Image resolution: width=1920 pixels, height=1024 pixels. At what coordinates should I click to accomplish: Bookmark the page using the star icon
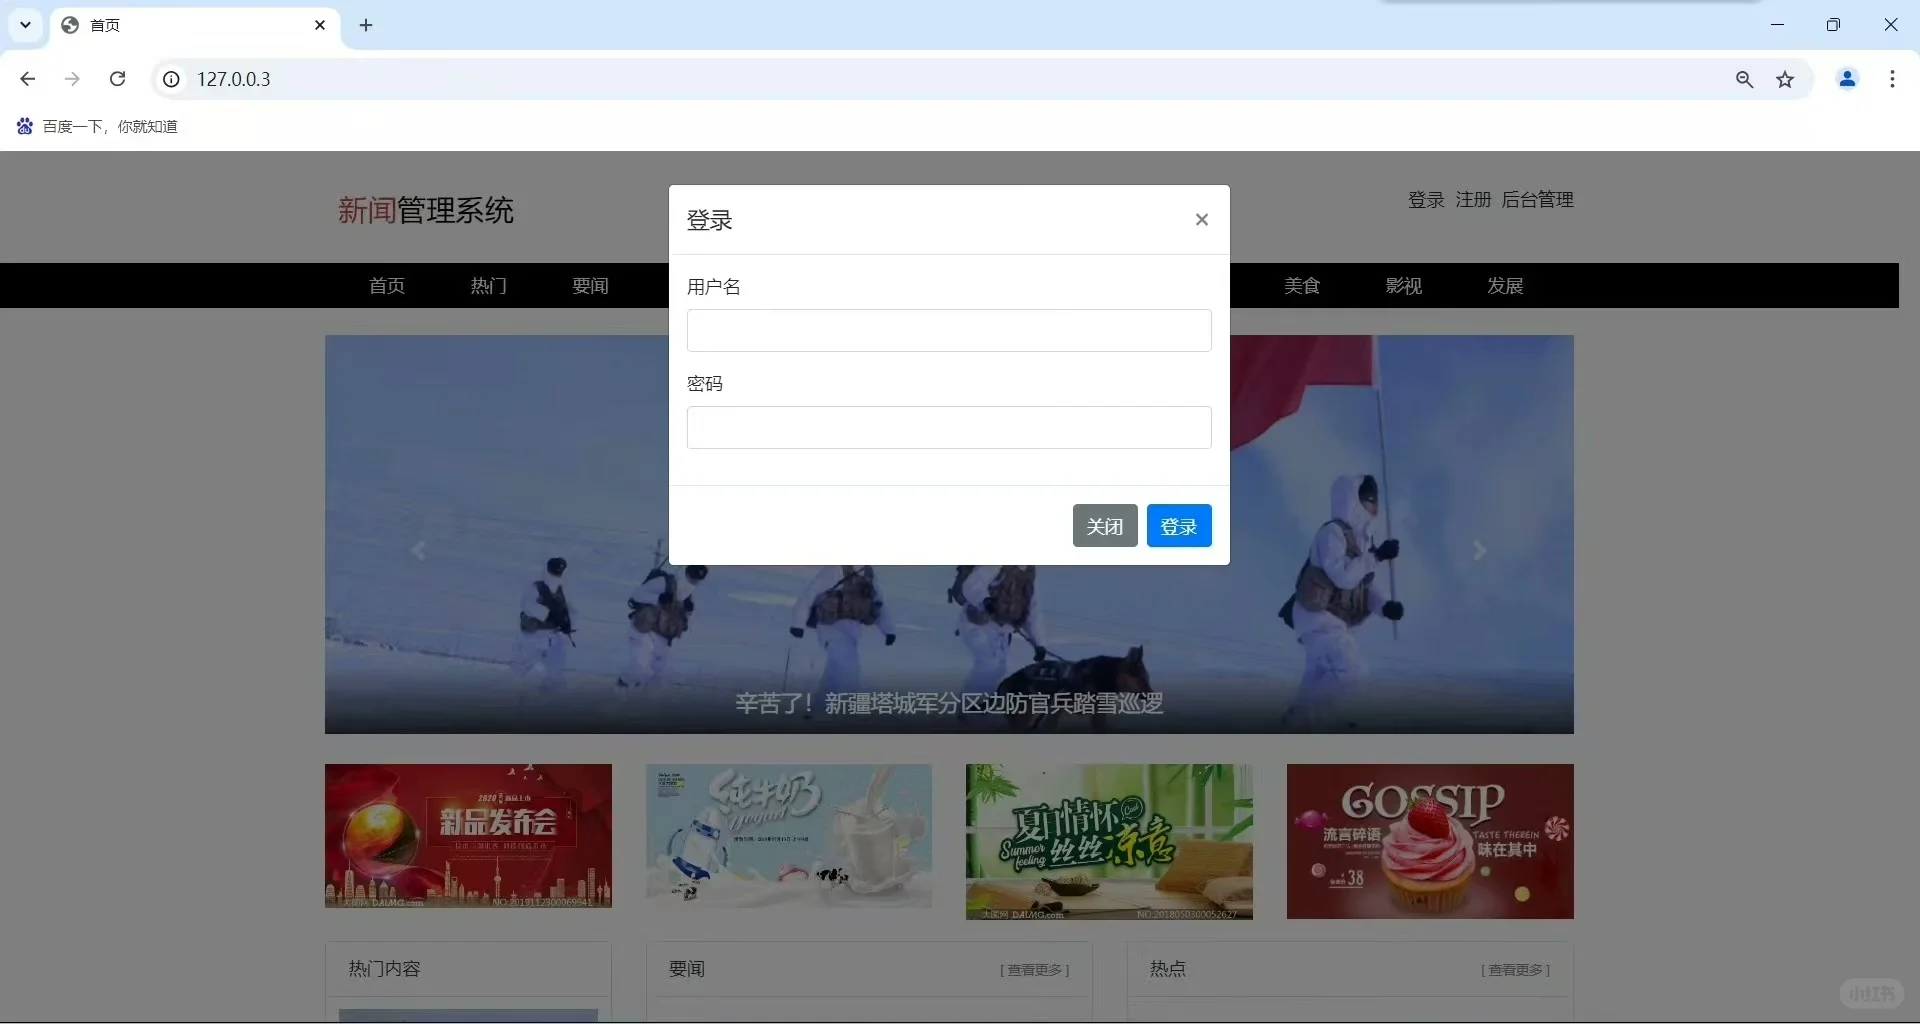coord(1787,80)
